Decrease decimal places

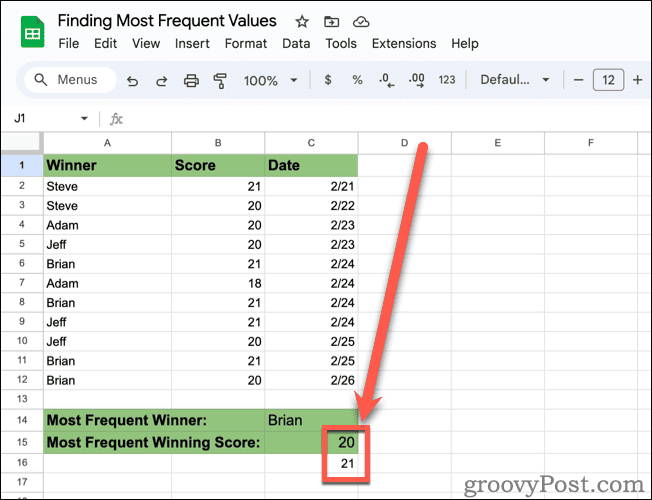[386, 80]
